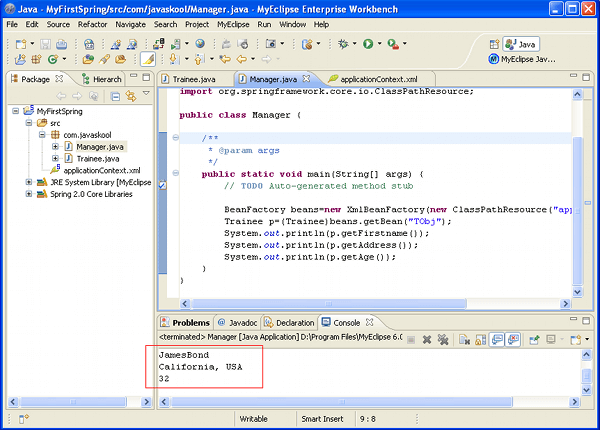Click Remove Launch X icon in Console
The height and width of the screenshot is (430, 600).
pos(427,340)
